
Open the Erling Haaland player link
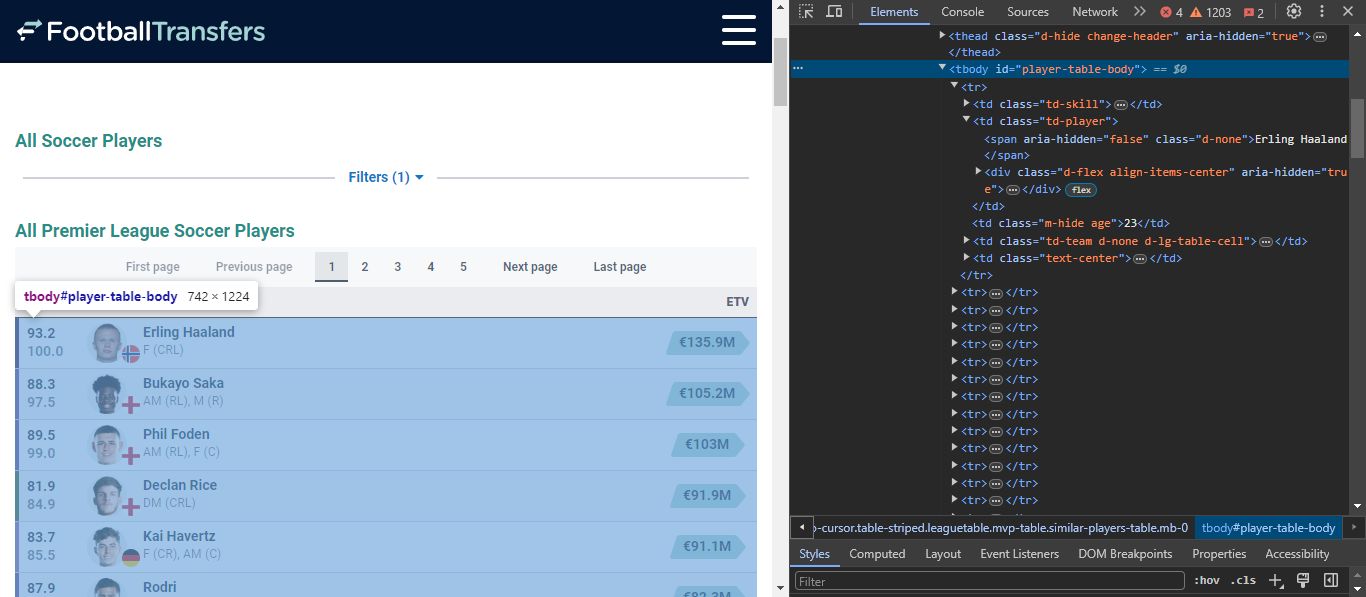189,332
